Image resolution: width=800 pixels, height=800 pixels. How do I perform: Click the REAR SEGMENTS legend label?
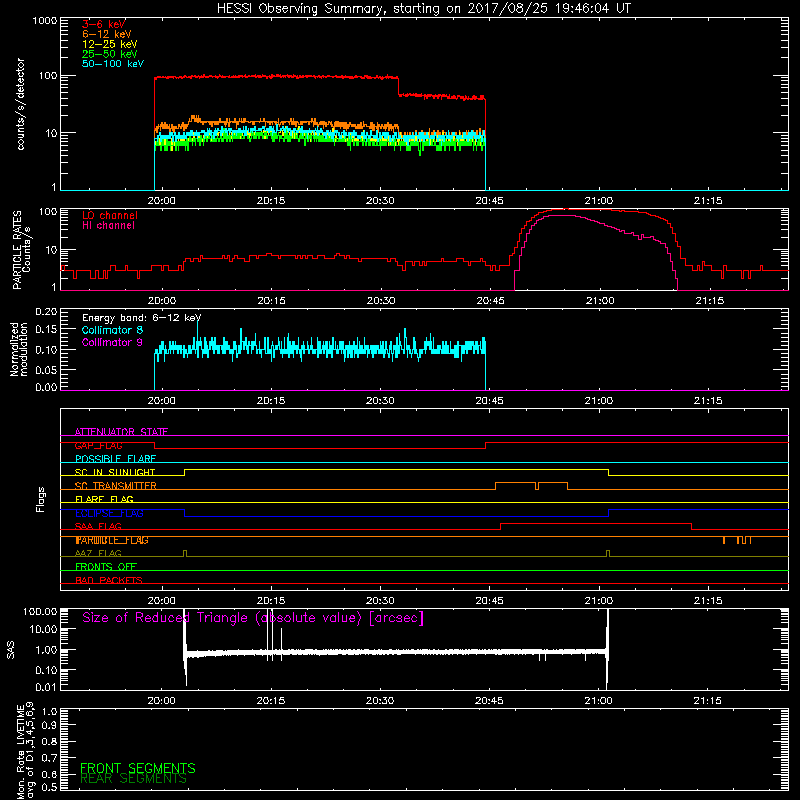[133, 779]
